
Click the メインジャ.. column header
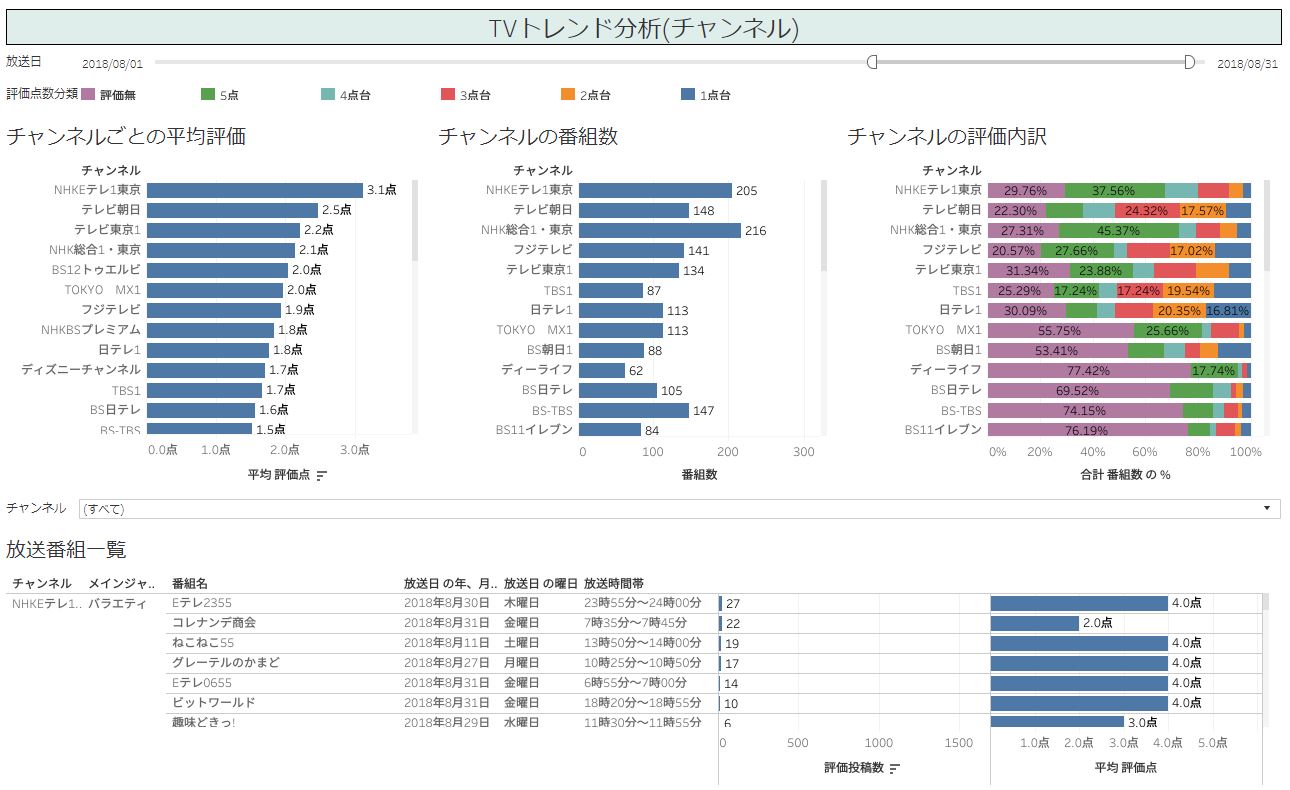pyautogui.click(x=122, y=583)
